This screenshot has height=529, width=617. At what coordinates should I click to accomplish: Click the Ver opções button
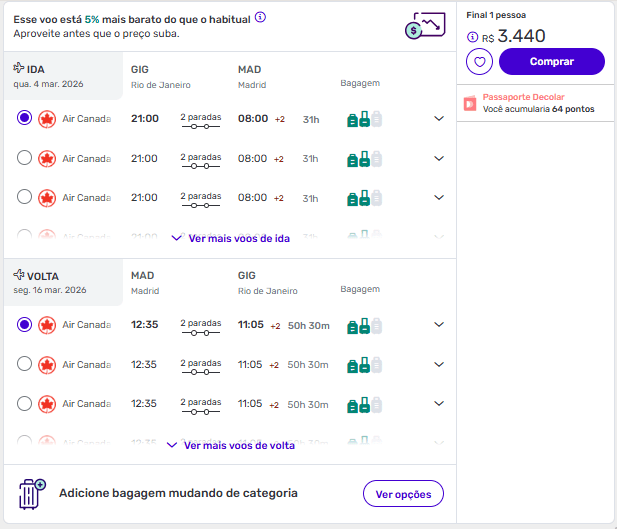click(403, 494)
